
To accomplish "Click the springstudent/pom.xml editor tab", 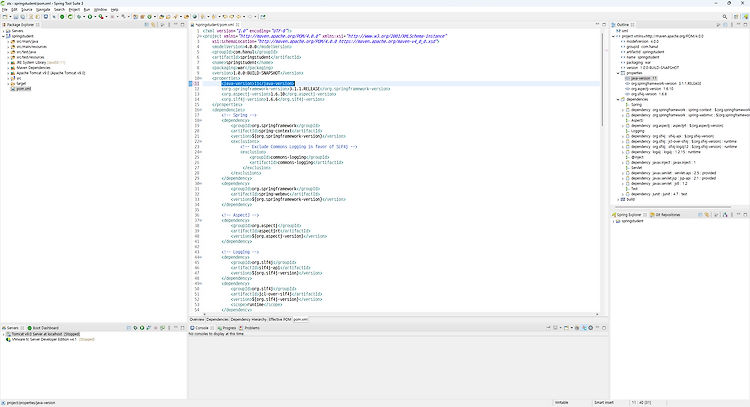I will click(215, 24).
